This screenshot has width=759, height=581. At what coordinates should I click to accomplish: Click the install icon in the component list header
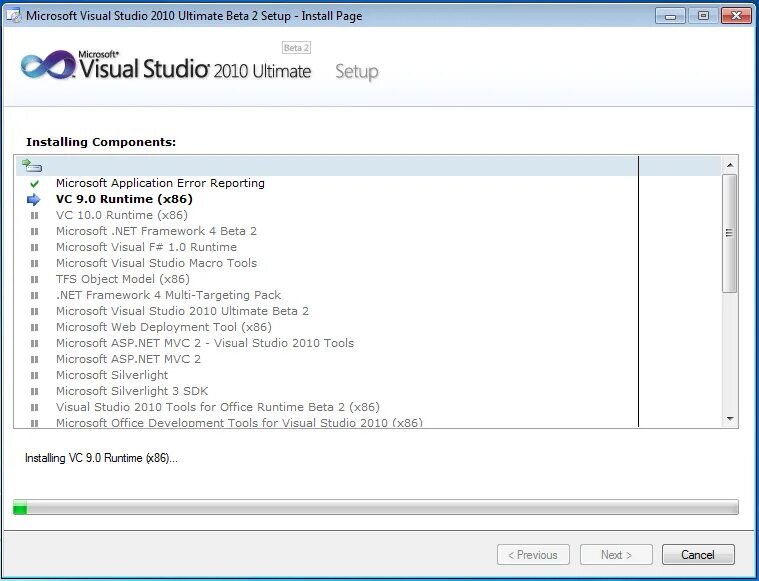pyautogui.click(x=32, y=165)
